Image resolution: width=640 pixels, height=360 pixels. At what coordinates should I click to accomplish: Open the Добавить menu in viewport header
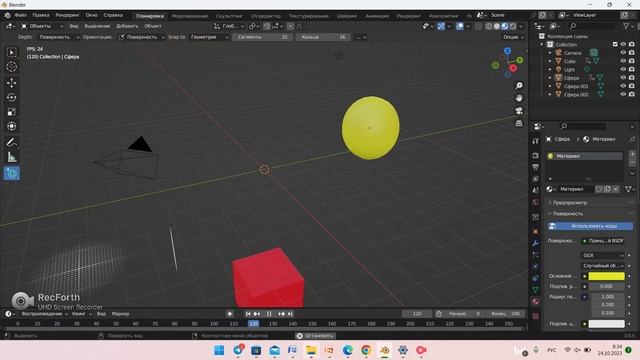point(127,26)
